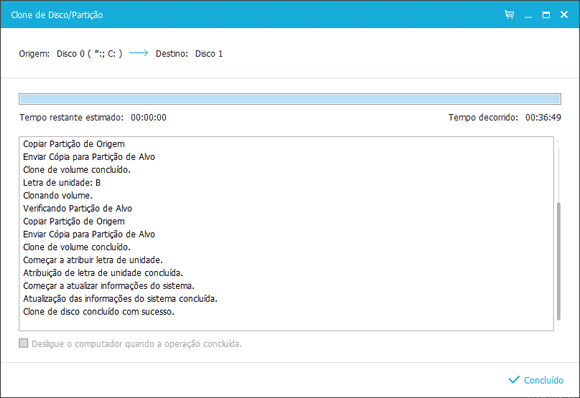Click the window title 'Clone de Disco/Partição'
This screenshot has width=580, height=398.
[x=57, y=15]
